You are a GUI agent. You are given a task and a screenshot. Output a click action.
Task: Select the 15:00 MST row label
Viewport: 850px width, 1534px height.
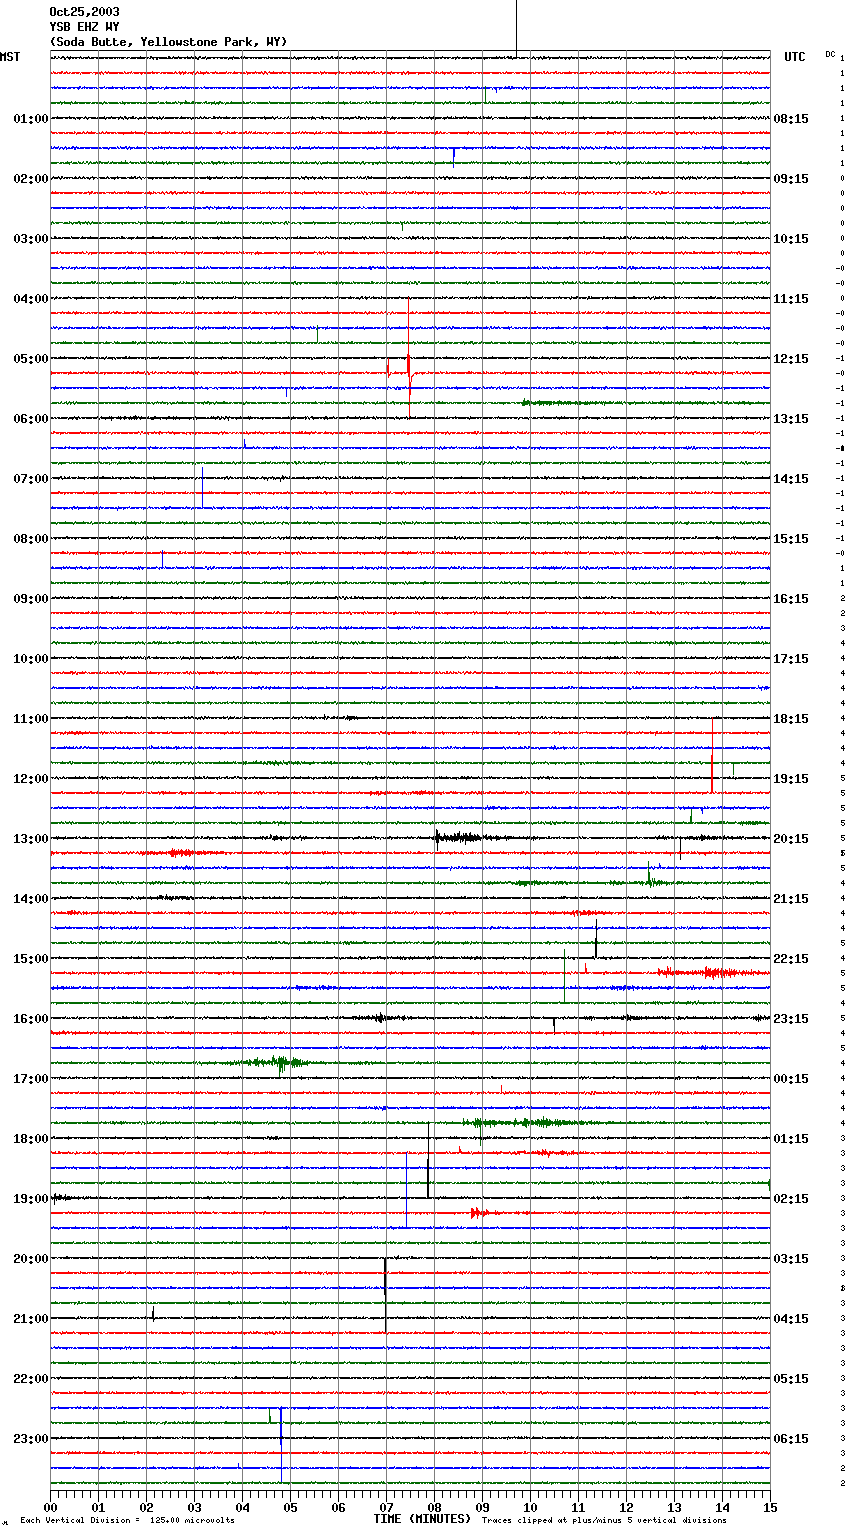[x=31, y=959]
